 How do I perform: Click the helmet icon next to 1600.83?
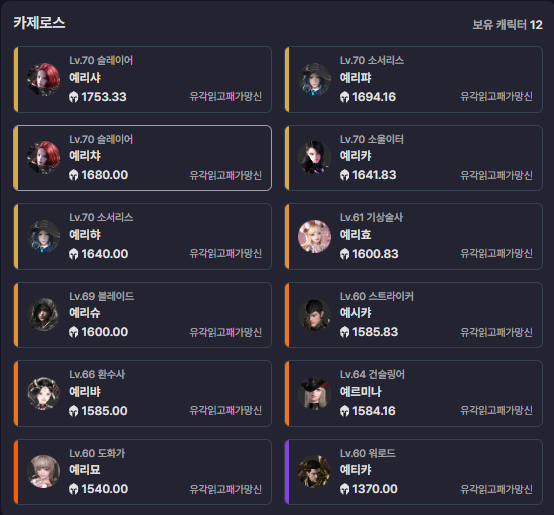(344, 254)
